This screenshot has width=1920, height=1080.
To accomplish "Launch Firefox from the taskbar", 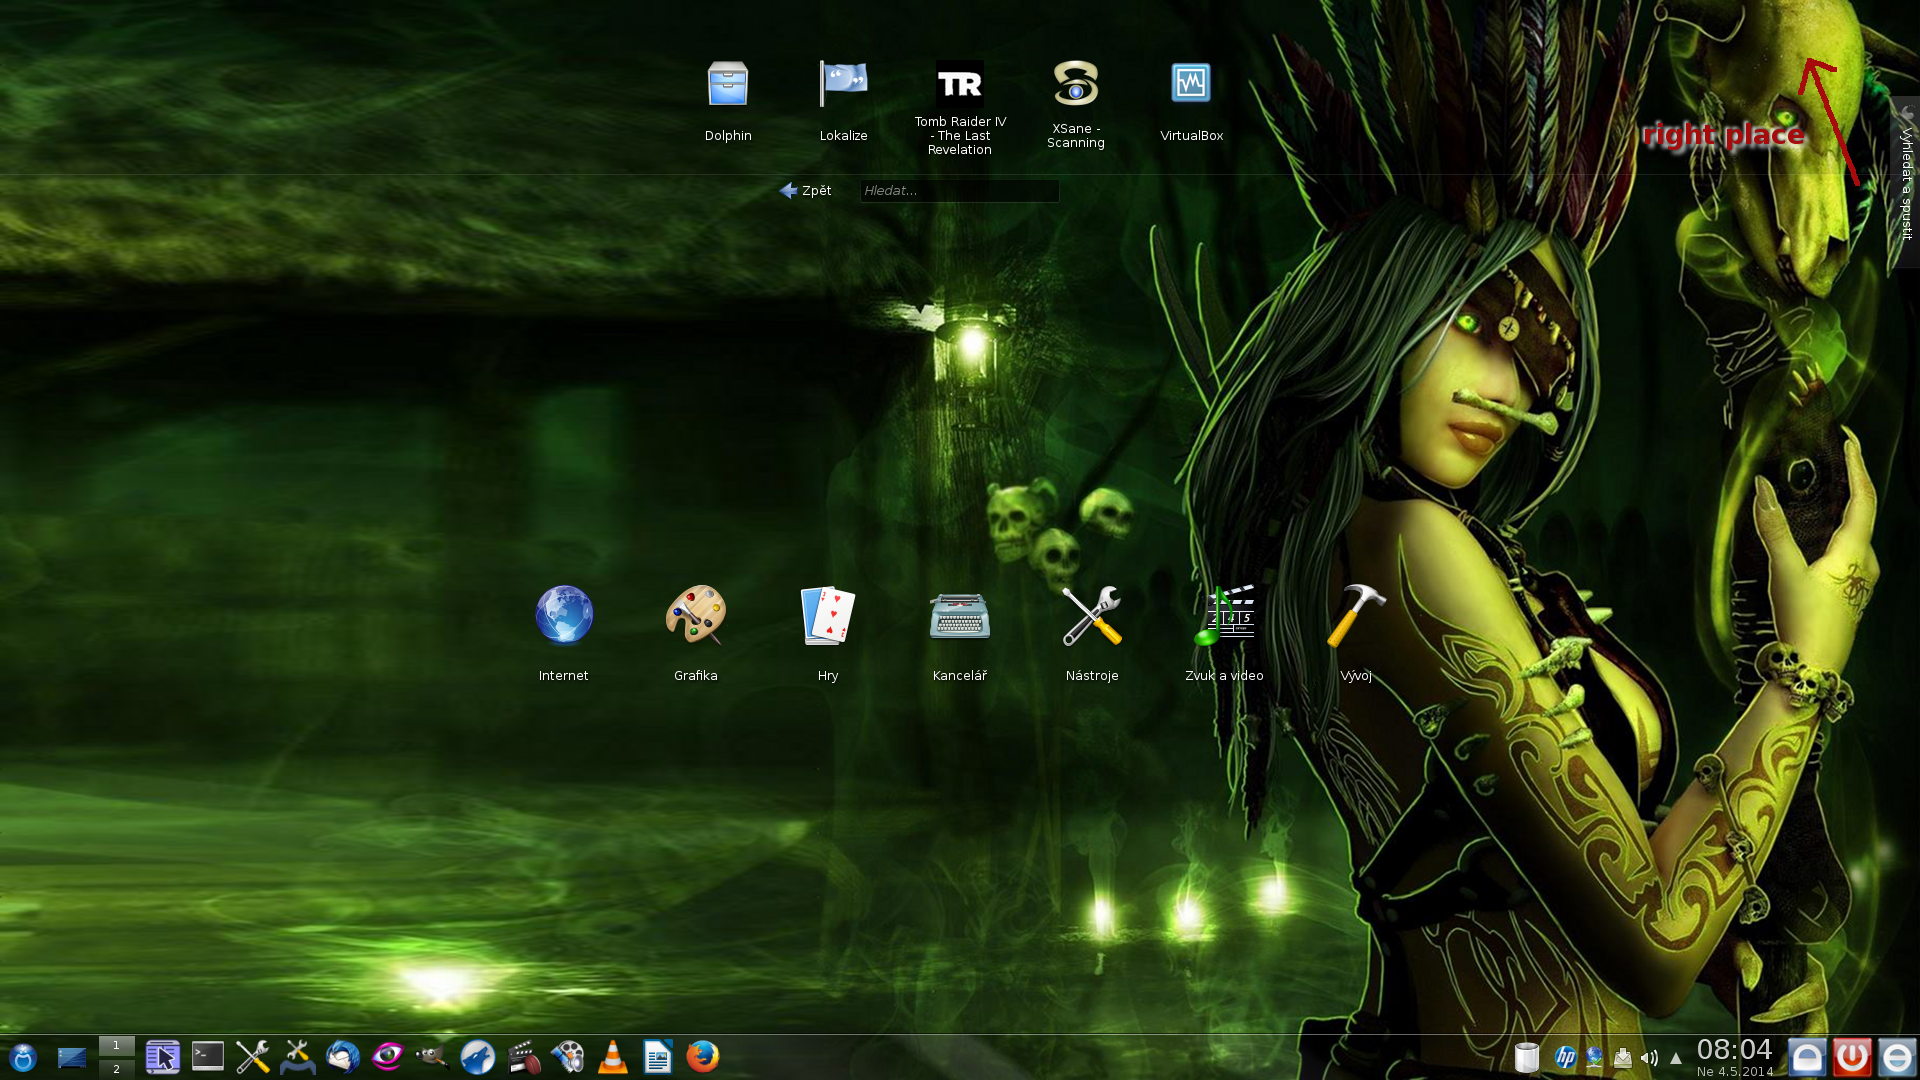I will (x=703, y=1057).
